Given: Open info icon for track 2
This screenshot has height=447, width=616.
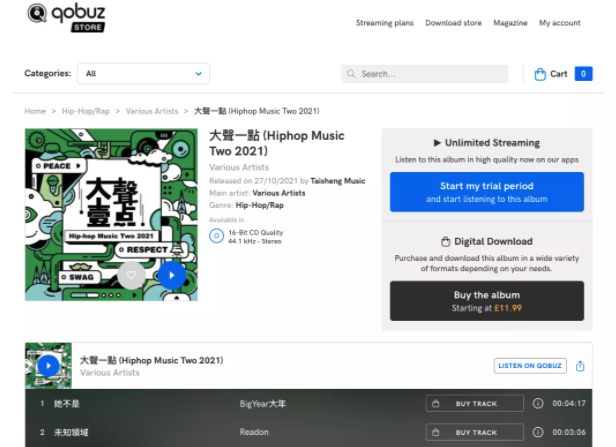Looking at the screenshot, I should 538,432.
